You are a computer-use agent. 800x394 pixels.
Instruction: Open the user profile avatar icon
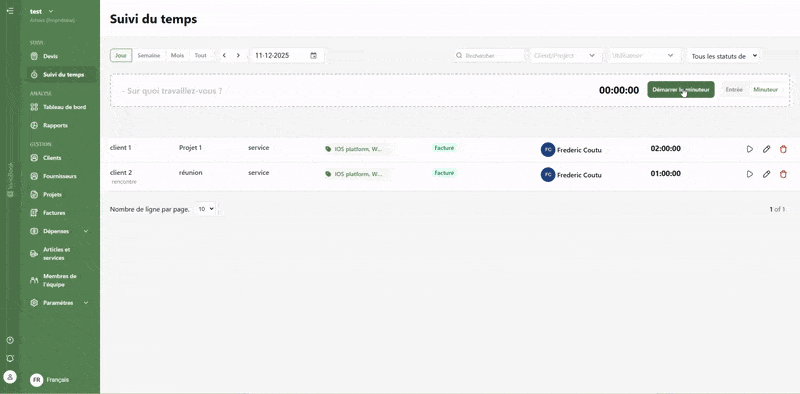(x=10, y=377)
